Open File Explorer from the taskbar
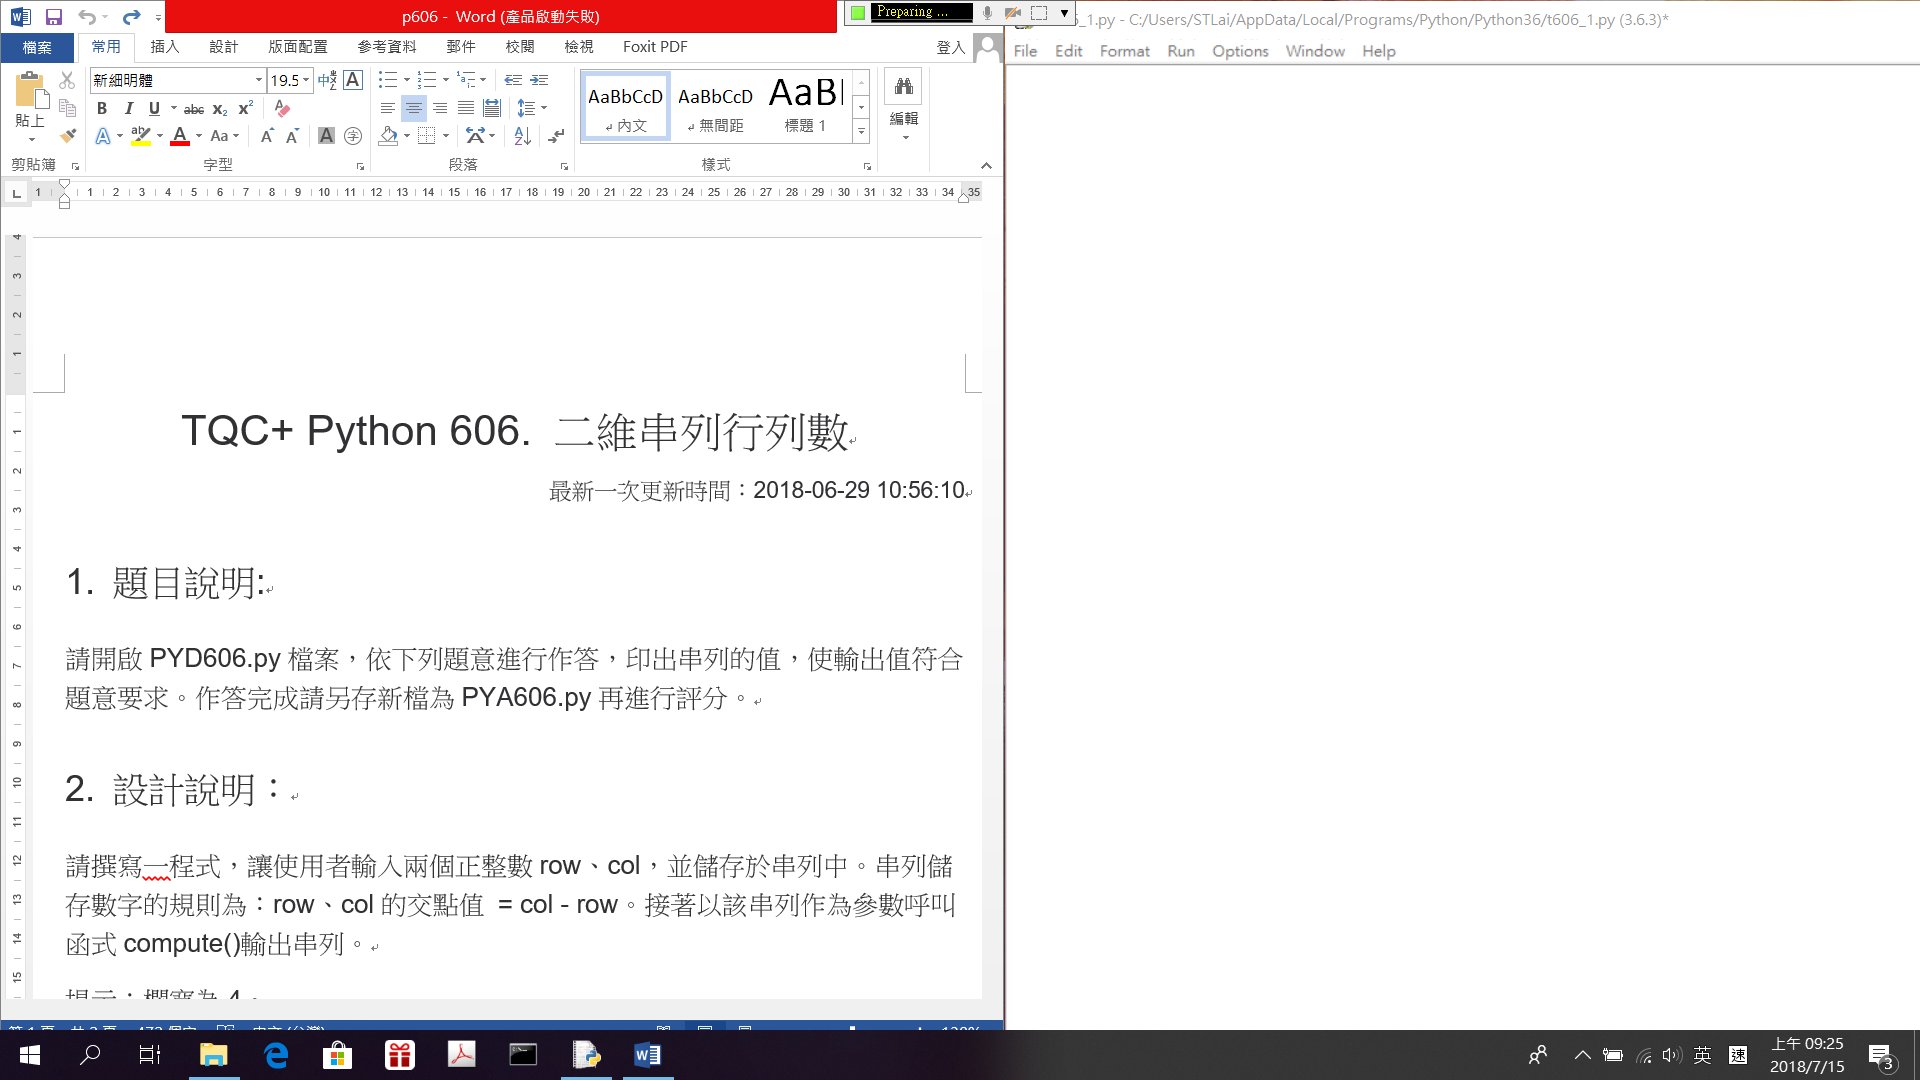 click(x=213, y=1055)
